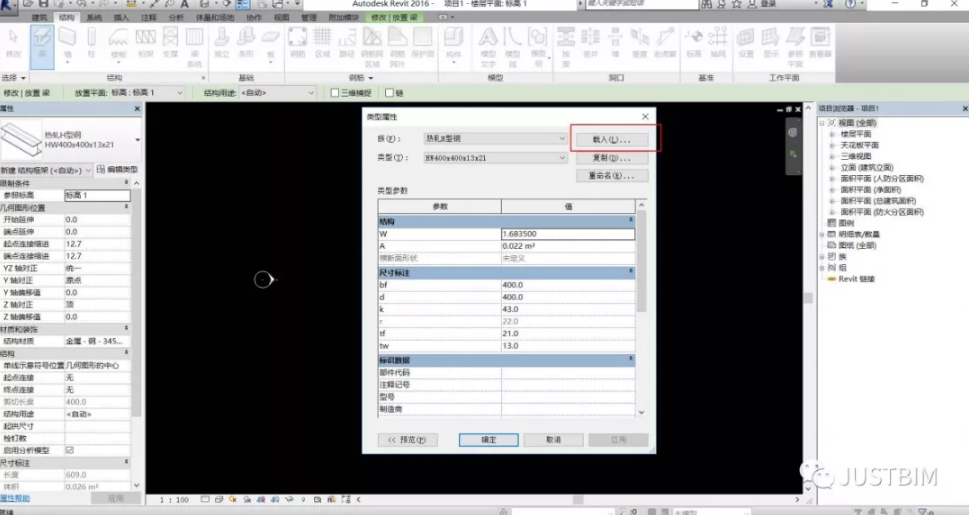Viewport: 969px width, 515px height.
Task: Toggle the 启用分析模型 checkbox in properties
Action: 70,450
